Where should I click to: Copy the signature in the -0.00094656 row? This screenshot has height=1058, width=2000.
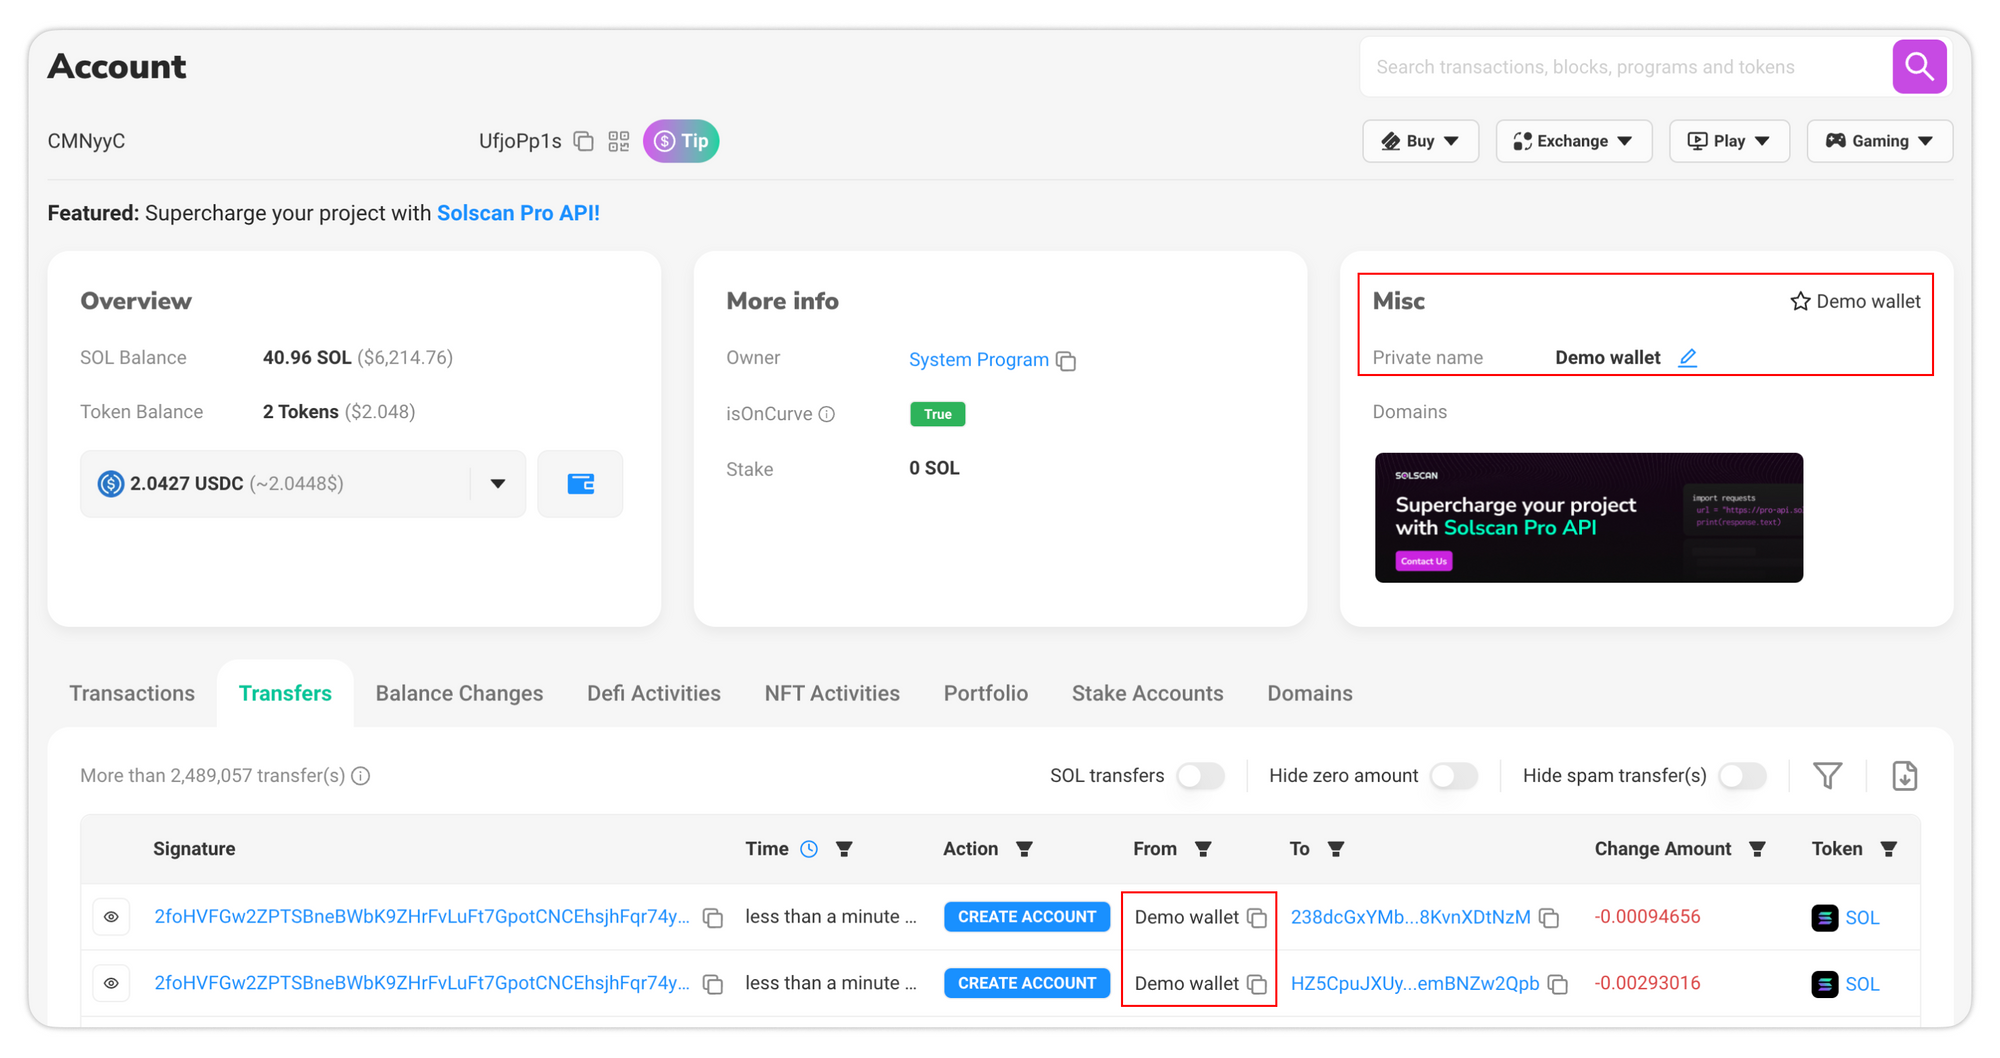713,918
